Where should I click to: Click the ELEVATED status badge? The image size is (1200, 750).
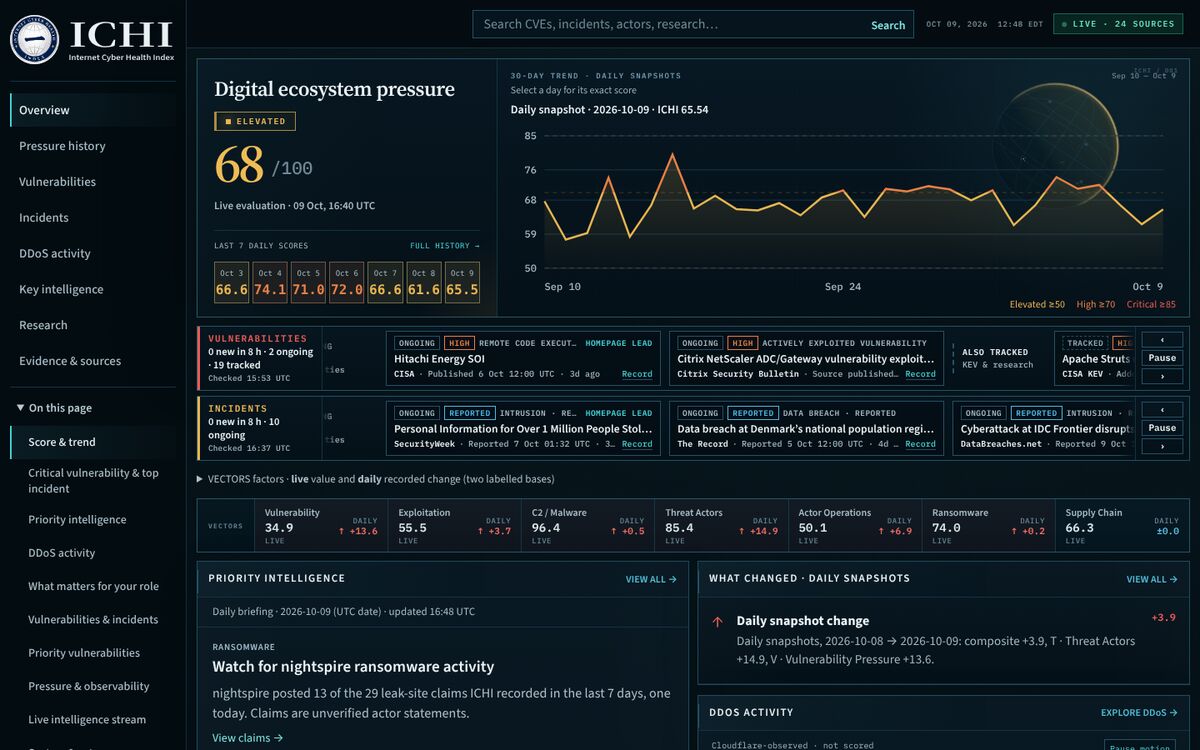[255, 122]
